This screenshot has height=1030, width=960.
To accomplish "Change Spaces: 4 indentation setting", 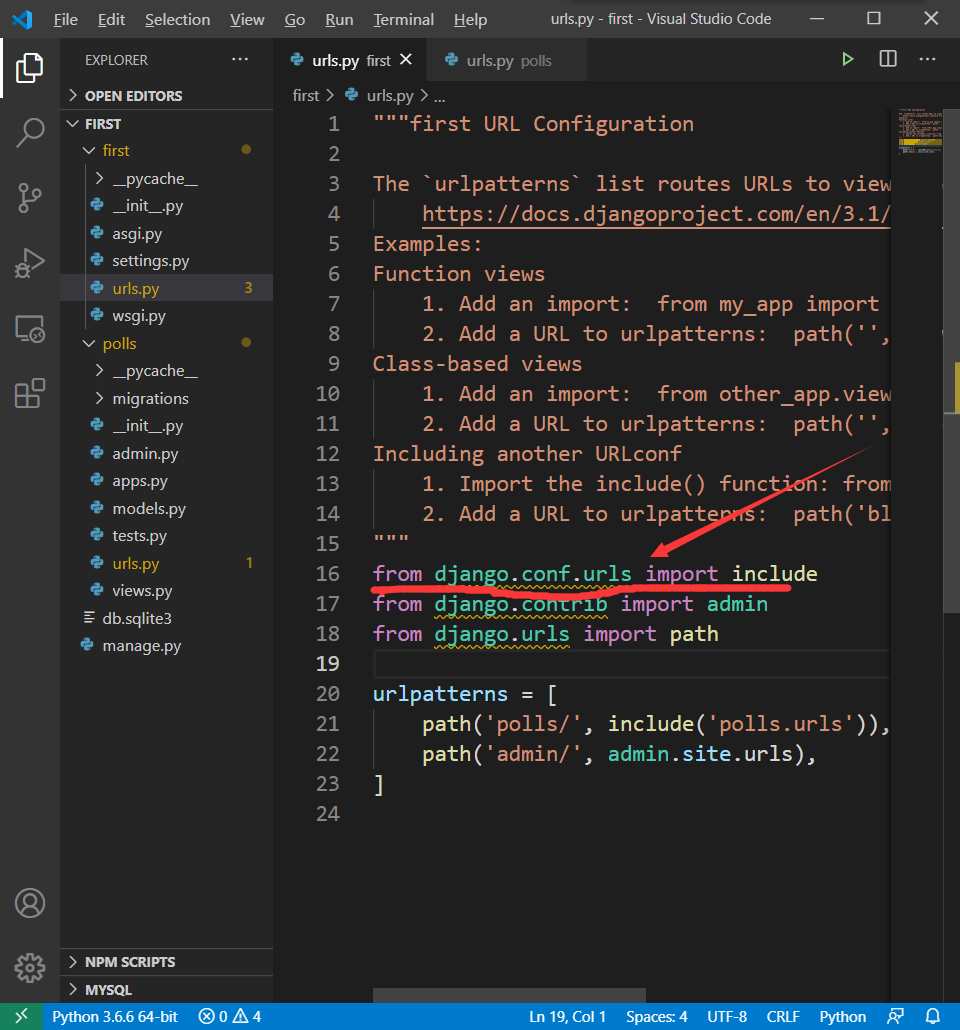I will click(x=656, y=1016).
